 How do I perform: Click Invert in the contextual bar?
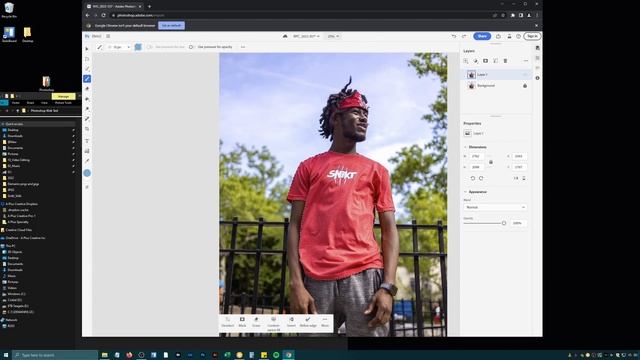[x=291, y=322]
